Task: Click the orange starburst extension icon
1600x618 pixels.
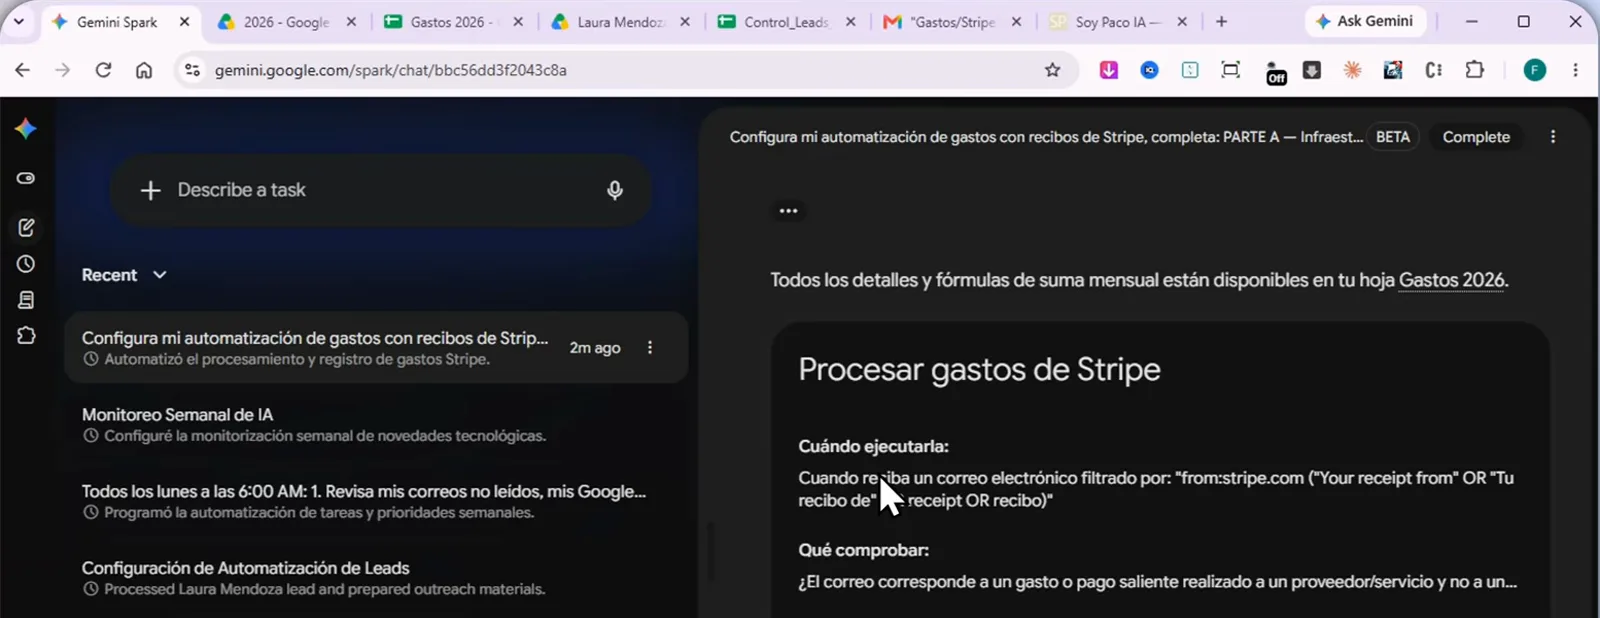Action: point(1352,70)
